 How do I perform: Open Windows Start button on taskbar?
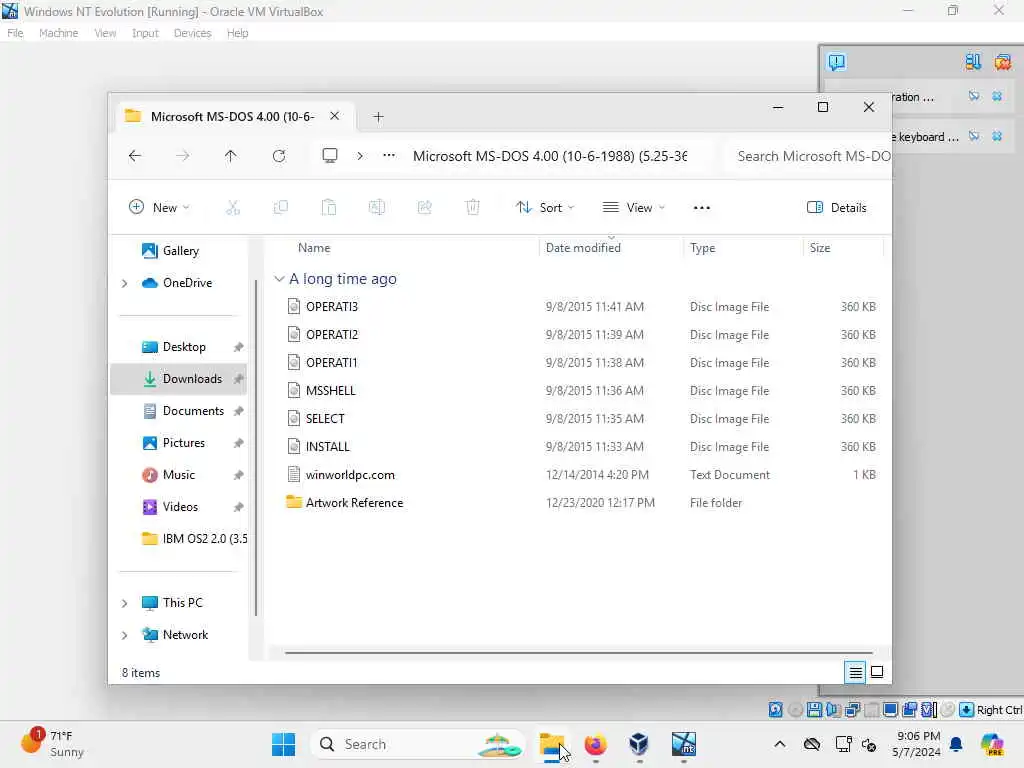283,744
